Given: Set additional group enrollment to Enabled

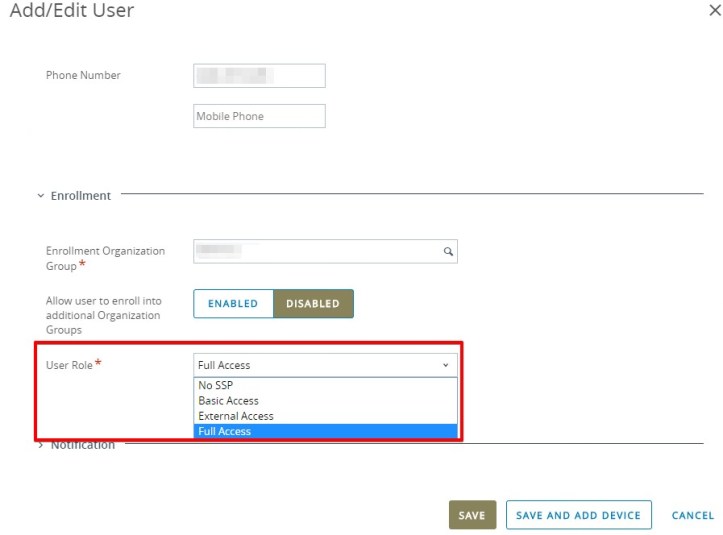Looking at the screenshot, I should click(x=233, y=304).
